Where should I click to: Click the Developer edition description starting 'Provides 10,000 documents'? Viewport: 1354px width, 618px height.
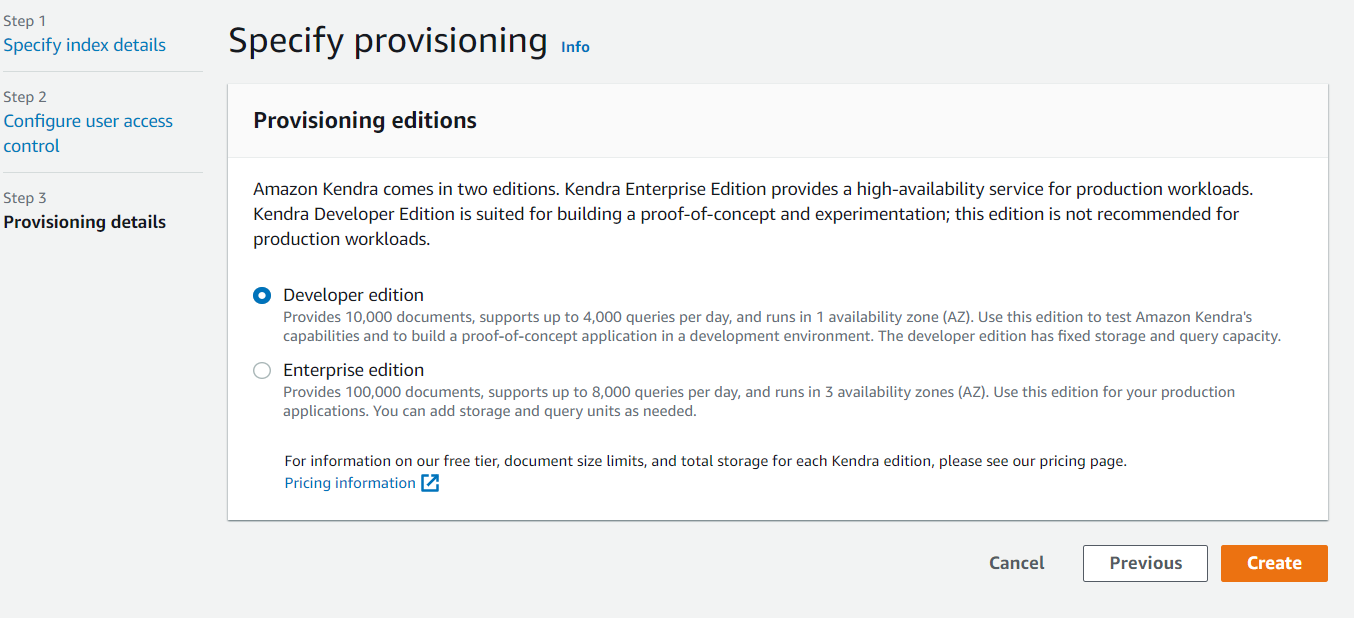click(782, 326)
